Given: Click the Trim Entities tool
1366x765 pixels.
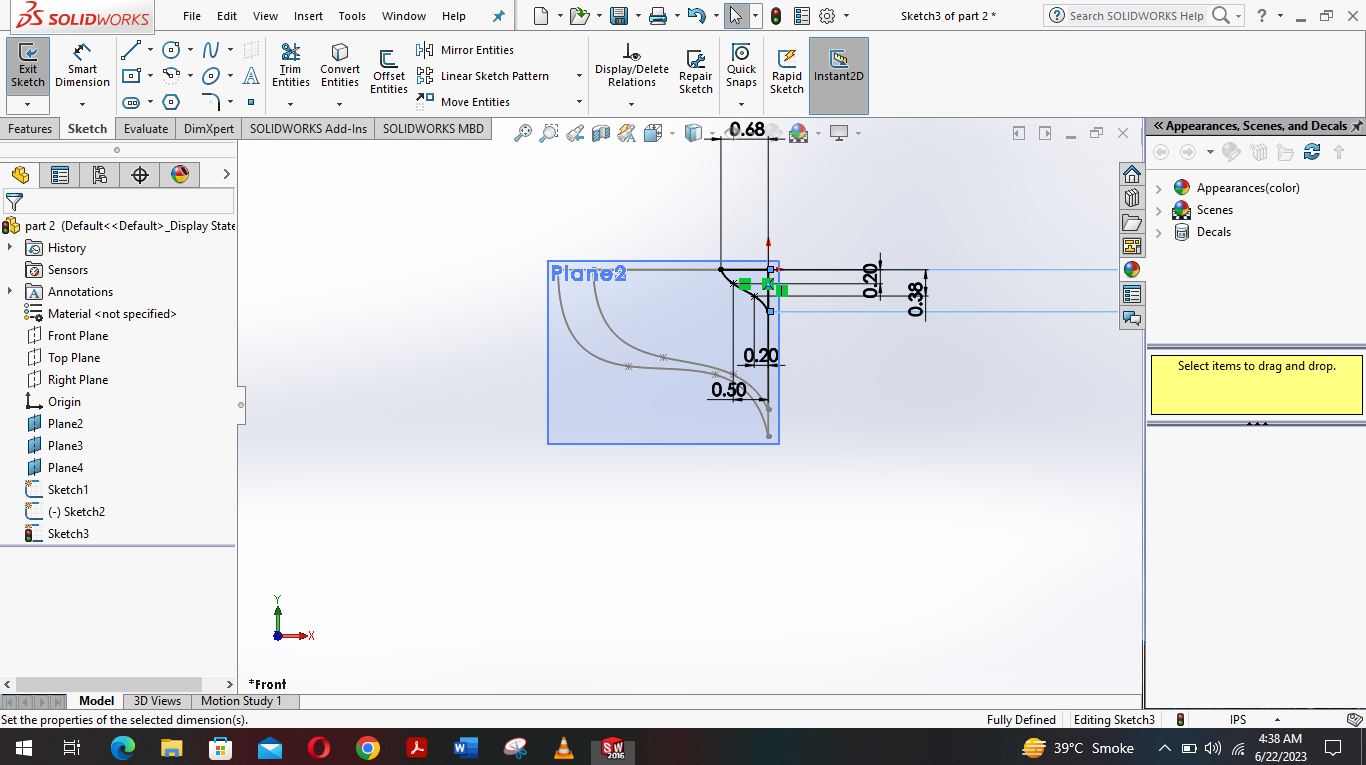Looking at the screenshot, I should pyautogui.click(x=290, y=66).
